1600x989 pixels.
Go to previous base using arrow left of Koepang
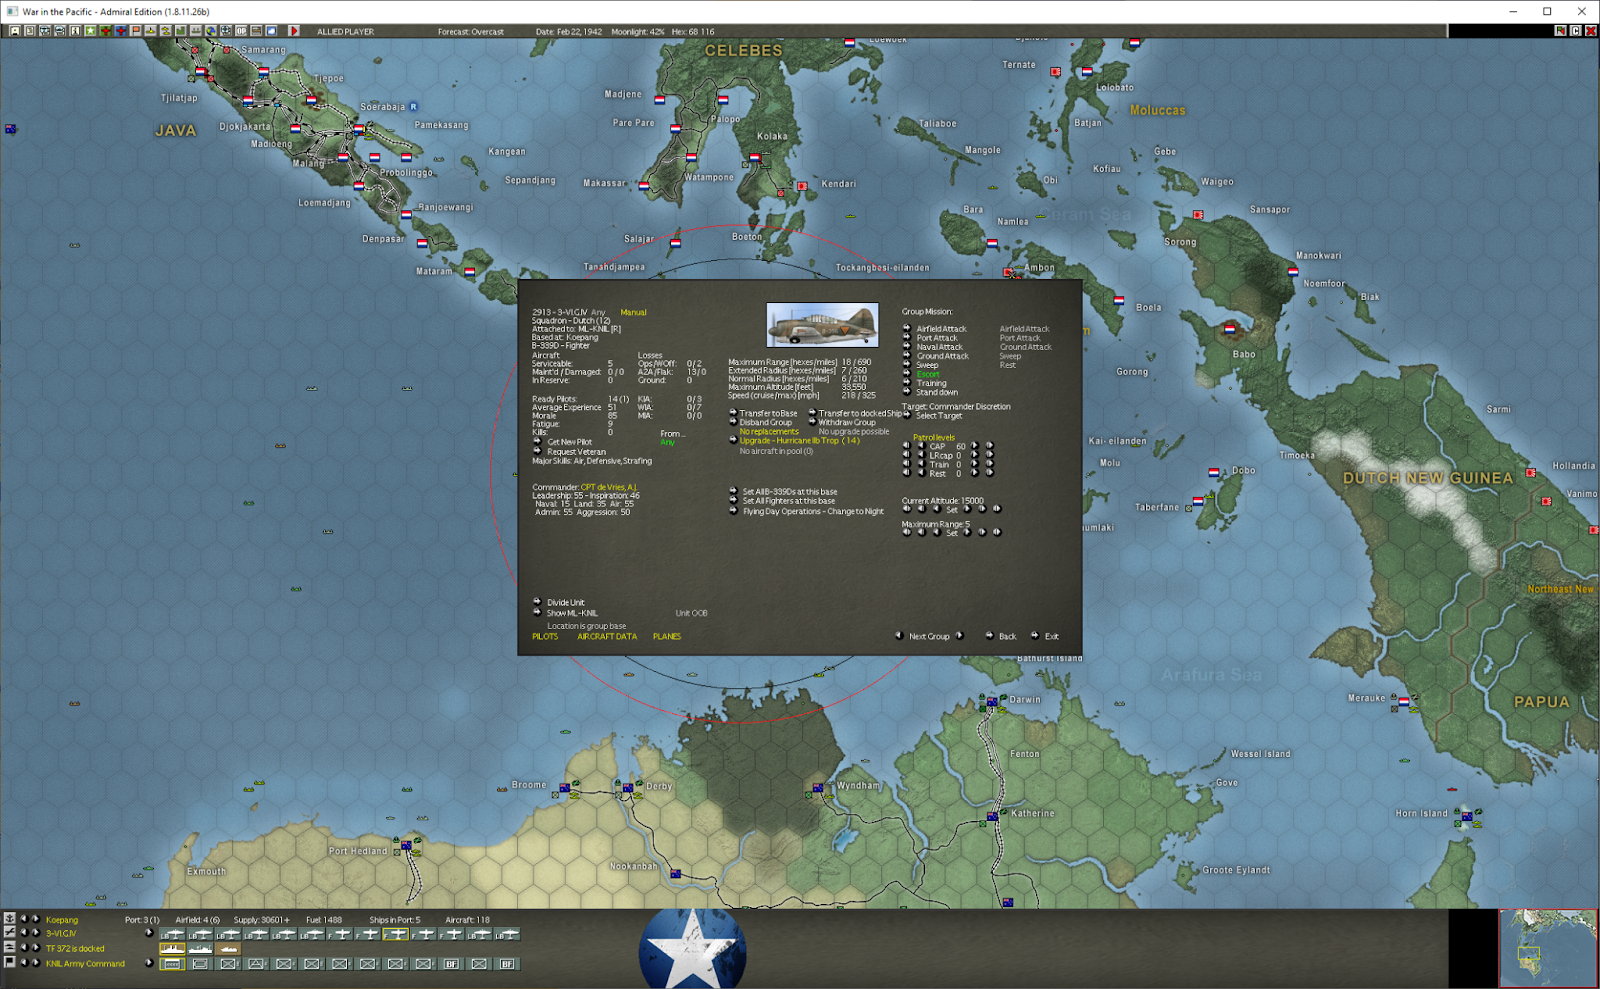point(24,919)
